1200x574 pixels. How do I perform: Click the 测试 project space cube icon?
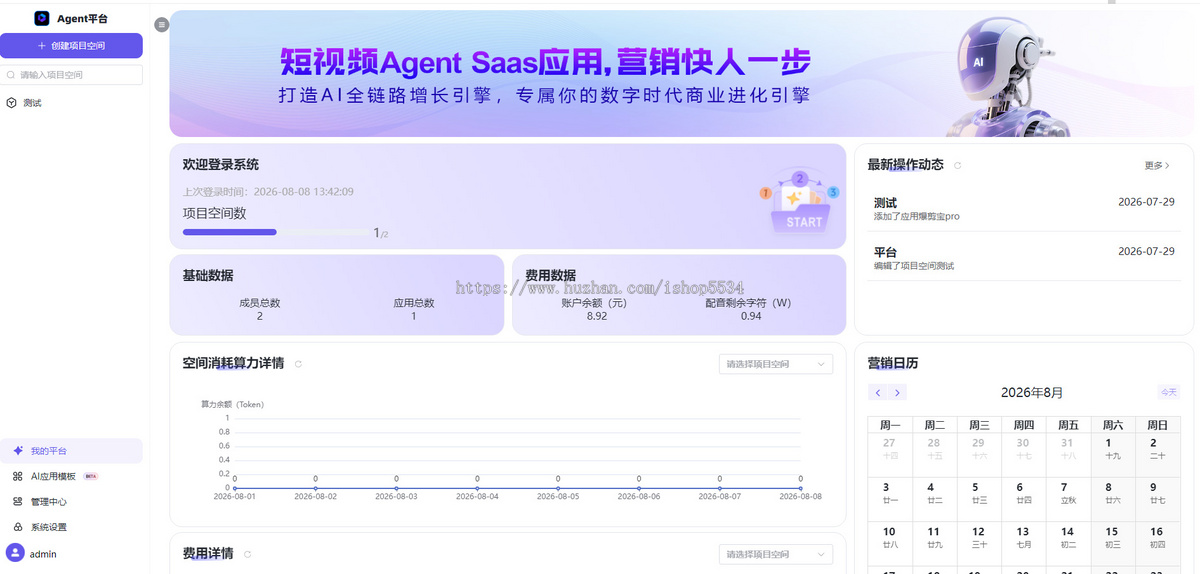point(11,103)
